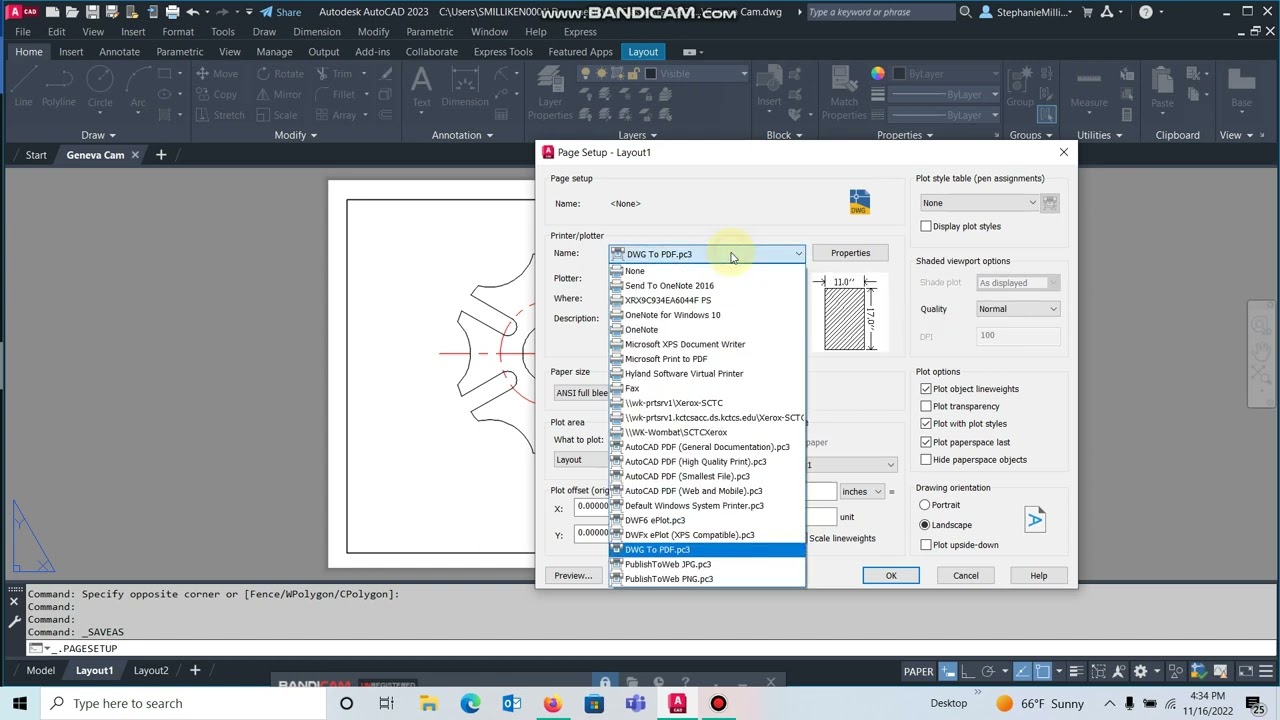This screenshot has width=1280, height=720.
Task: Click the Base view icon
Action: coord(1241,87)
